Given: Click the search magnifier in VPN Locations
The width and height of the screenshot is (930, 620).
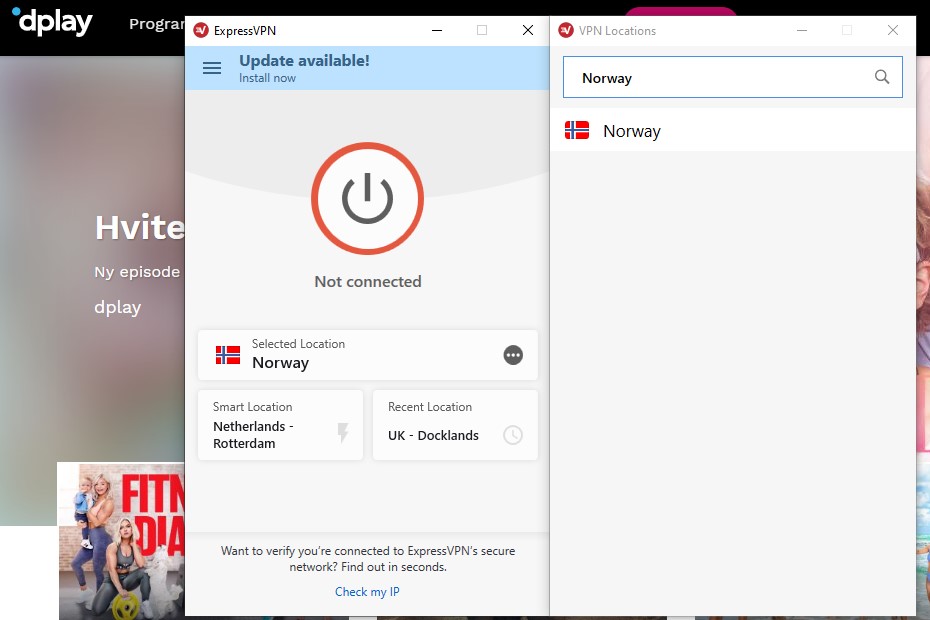Looking at the screenshot, I should 881,77.
